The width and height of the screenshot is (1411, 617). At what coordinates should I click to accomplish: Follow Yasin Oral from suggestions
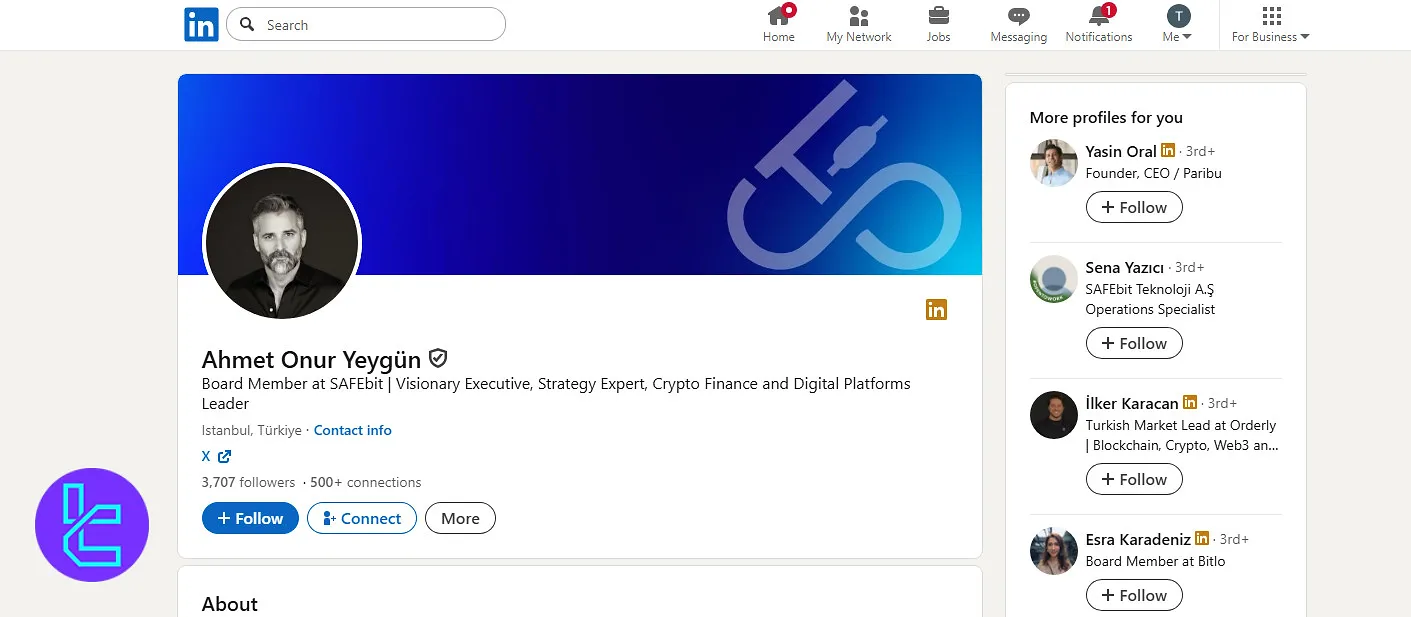(1133, 207)
